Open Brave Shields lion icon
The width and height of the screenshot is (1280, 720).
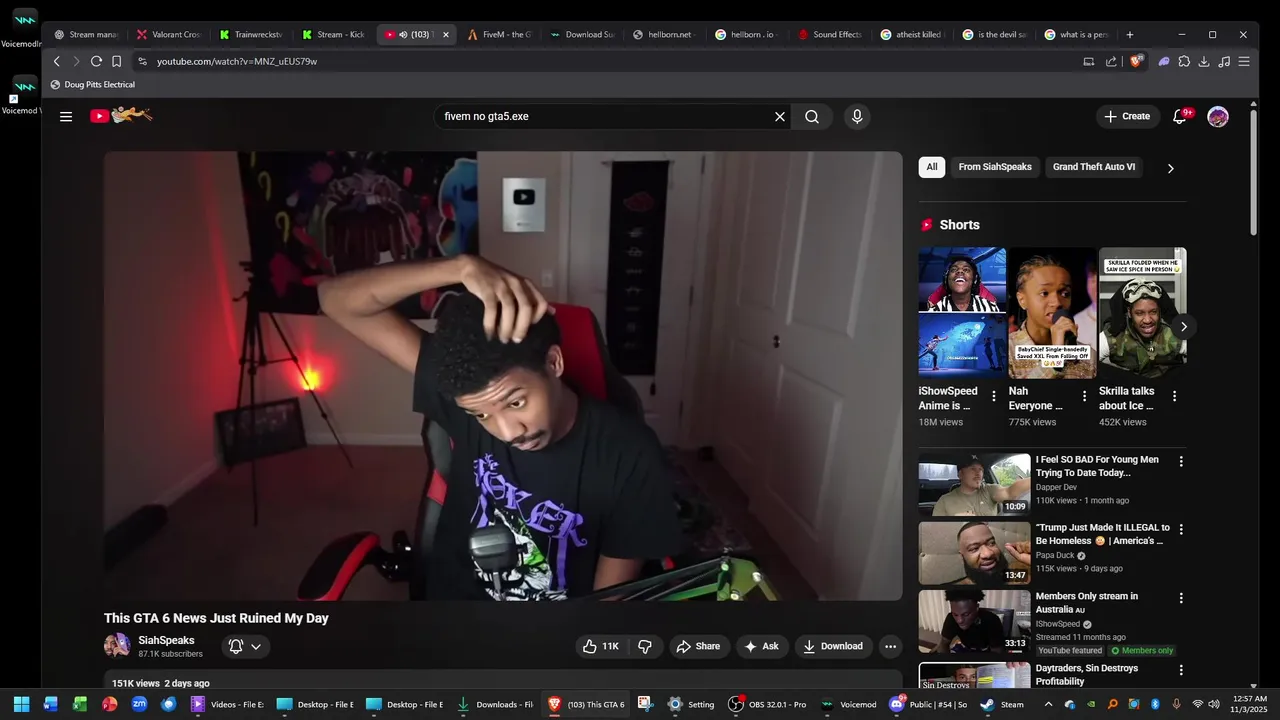(x=1136, y=61)
